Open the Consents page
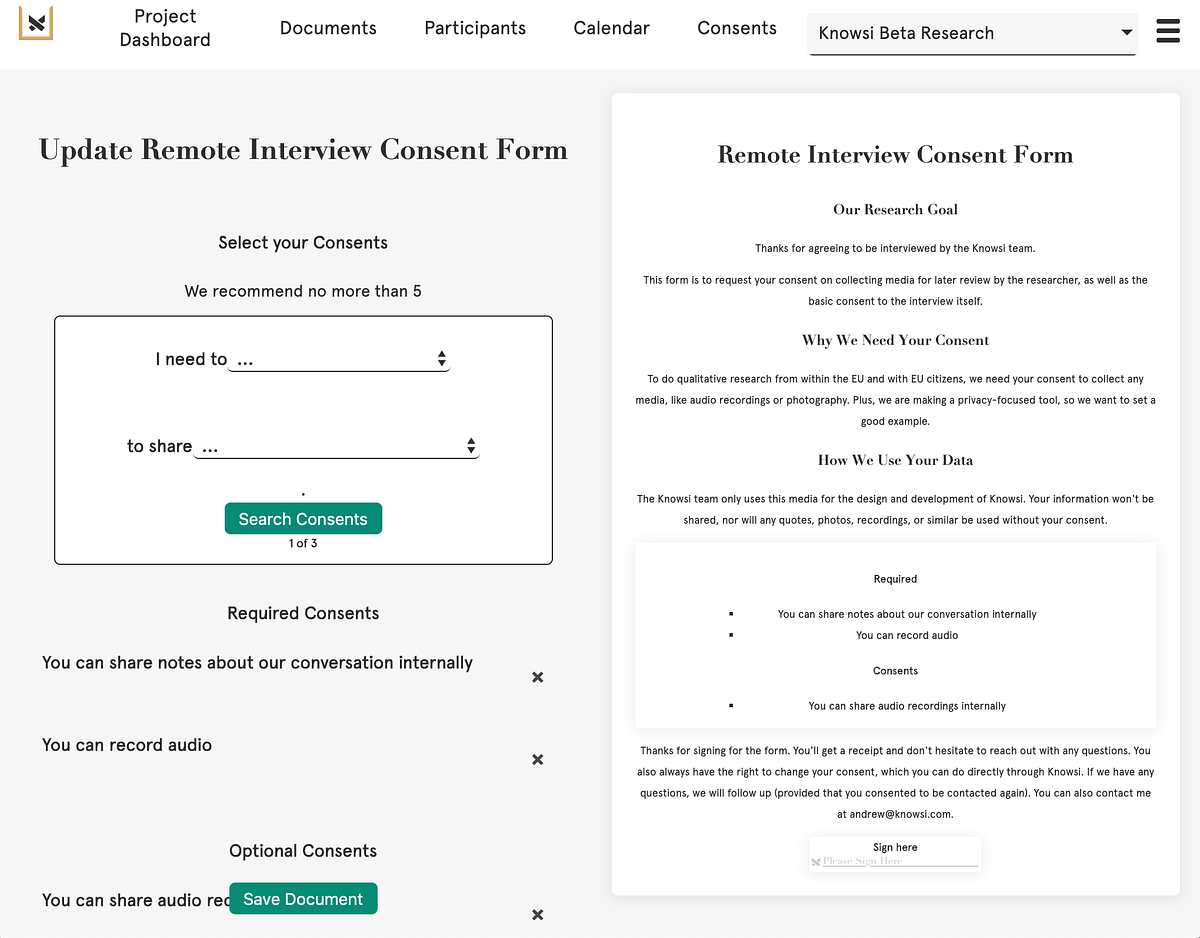The width and height of the screenshot is (1200, 938). (x=736, y=28)
